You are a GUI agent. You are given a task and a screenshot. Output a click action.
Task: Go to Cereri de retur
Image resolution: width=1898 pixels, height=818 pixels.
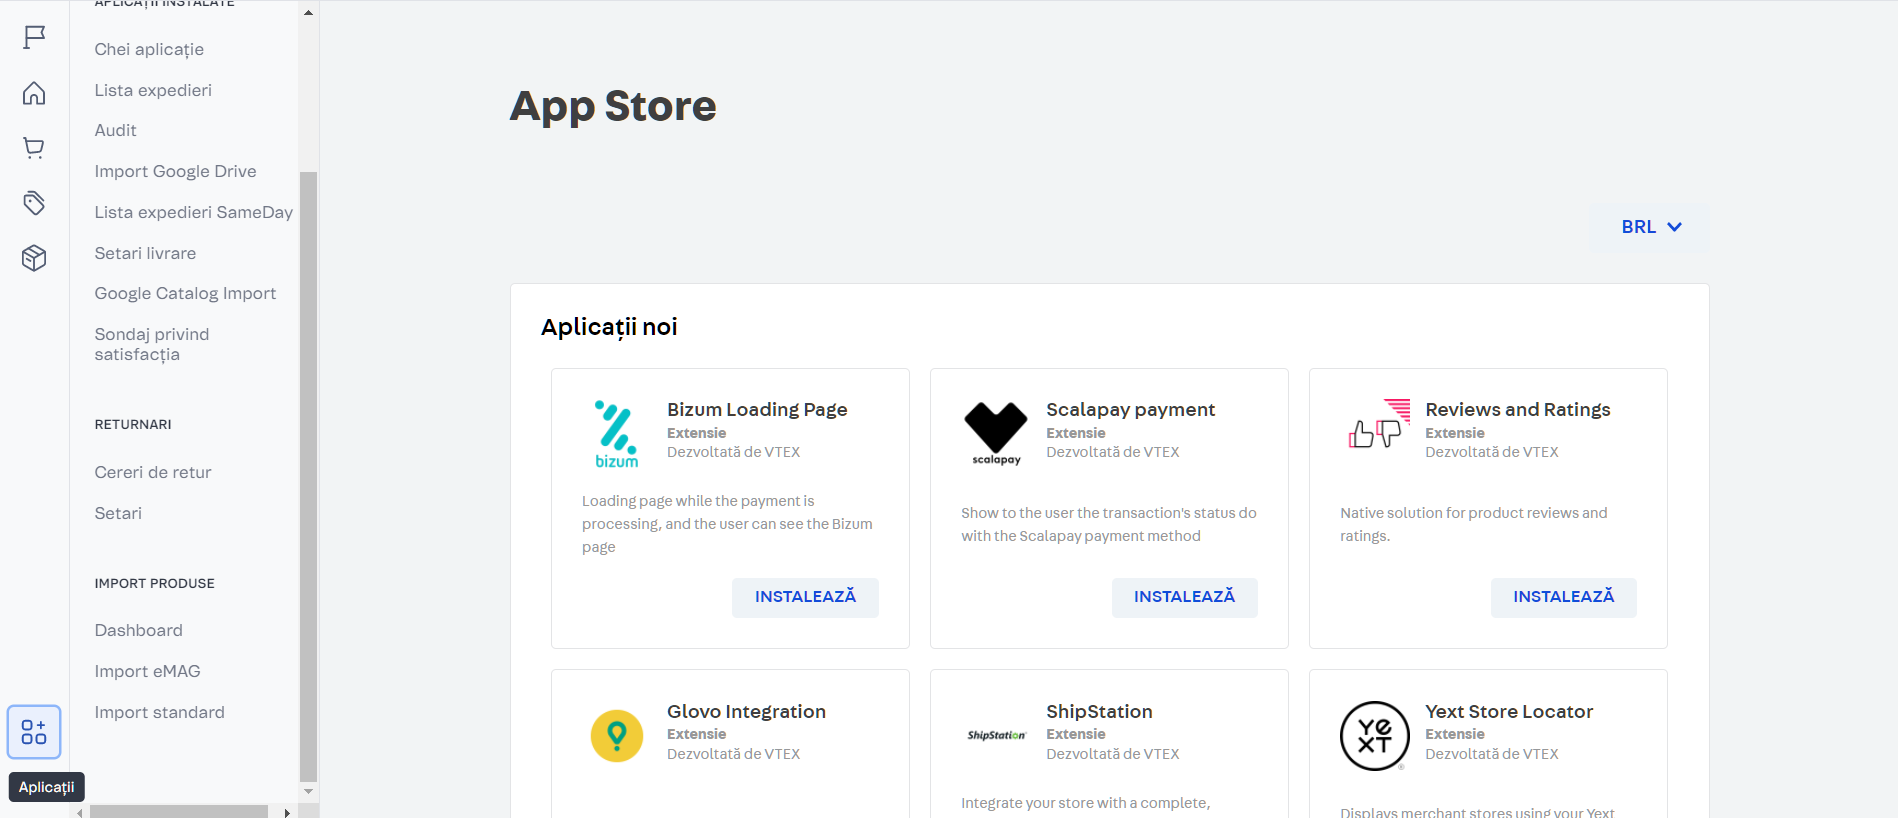tap(153, 472)
